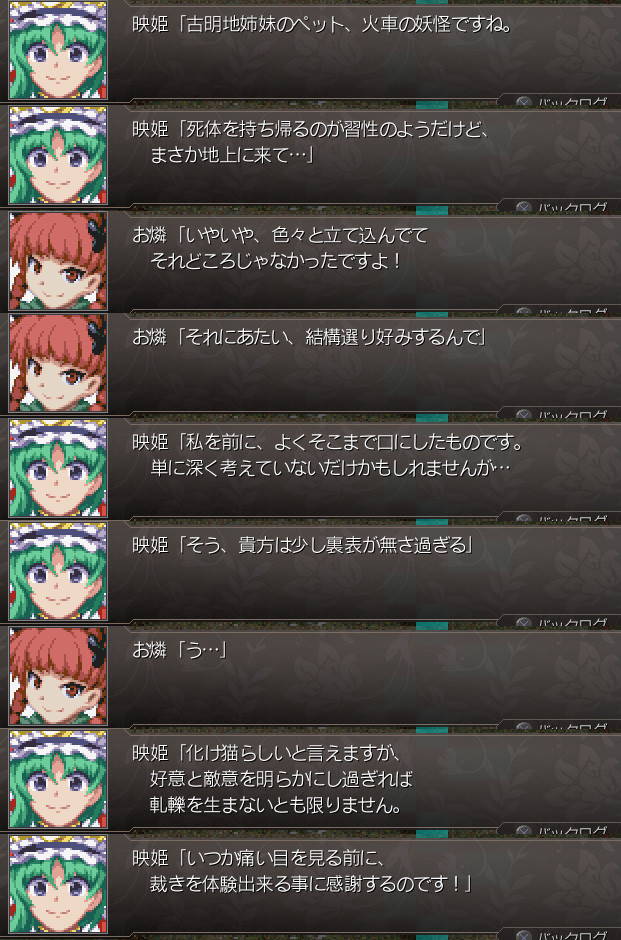The image size is (621, 940).
Task: Click the X backlog icon under 死体を持ち帰る dialogue
Action: tap(524, 207)
